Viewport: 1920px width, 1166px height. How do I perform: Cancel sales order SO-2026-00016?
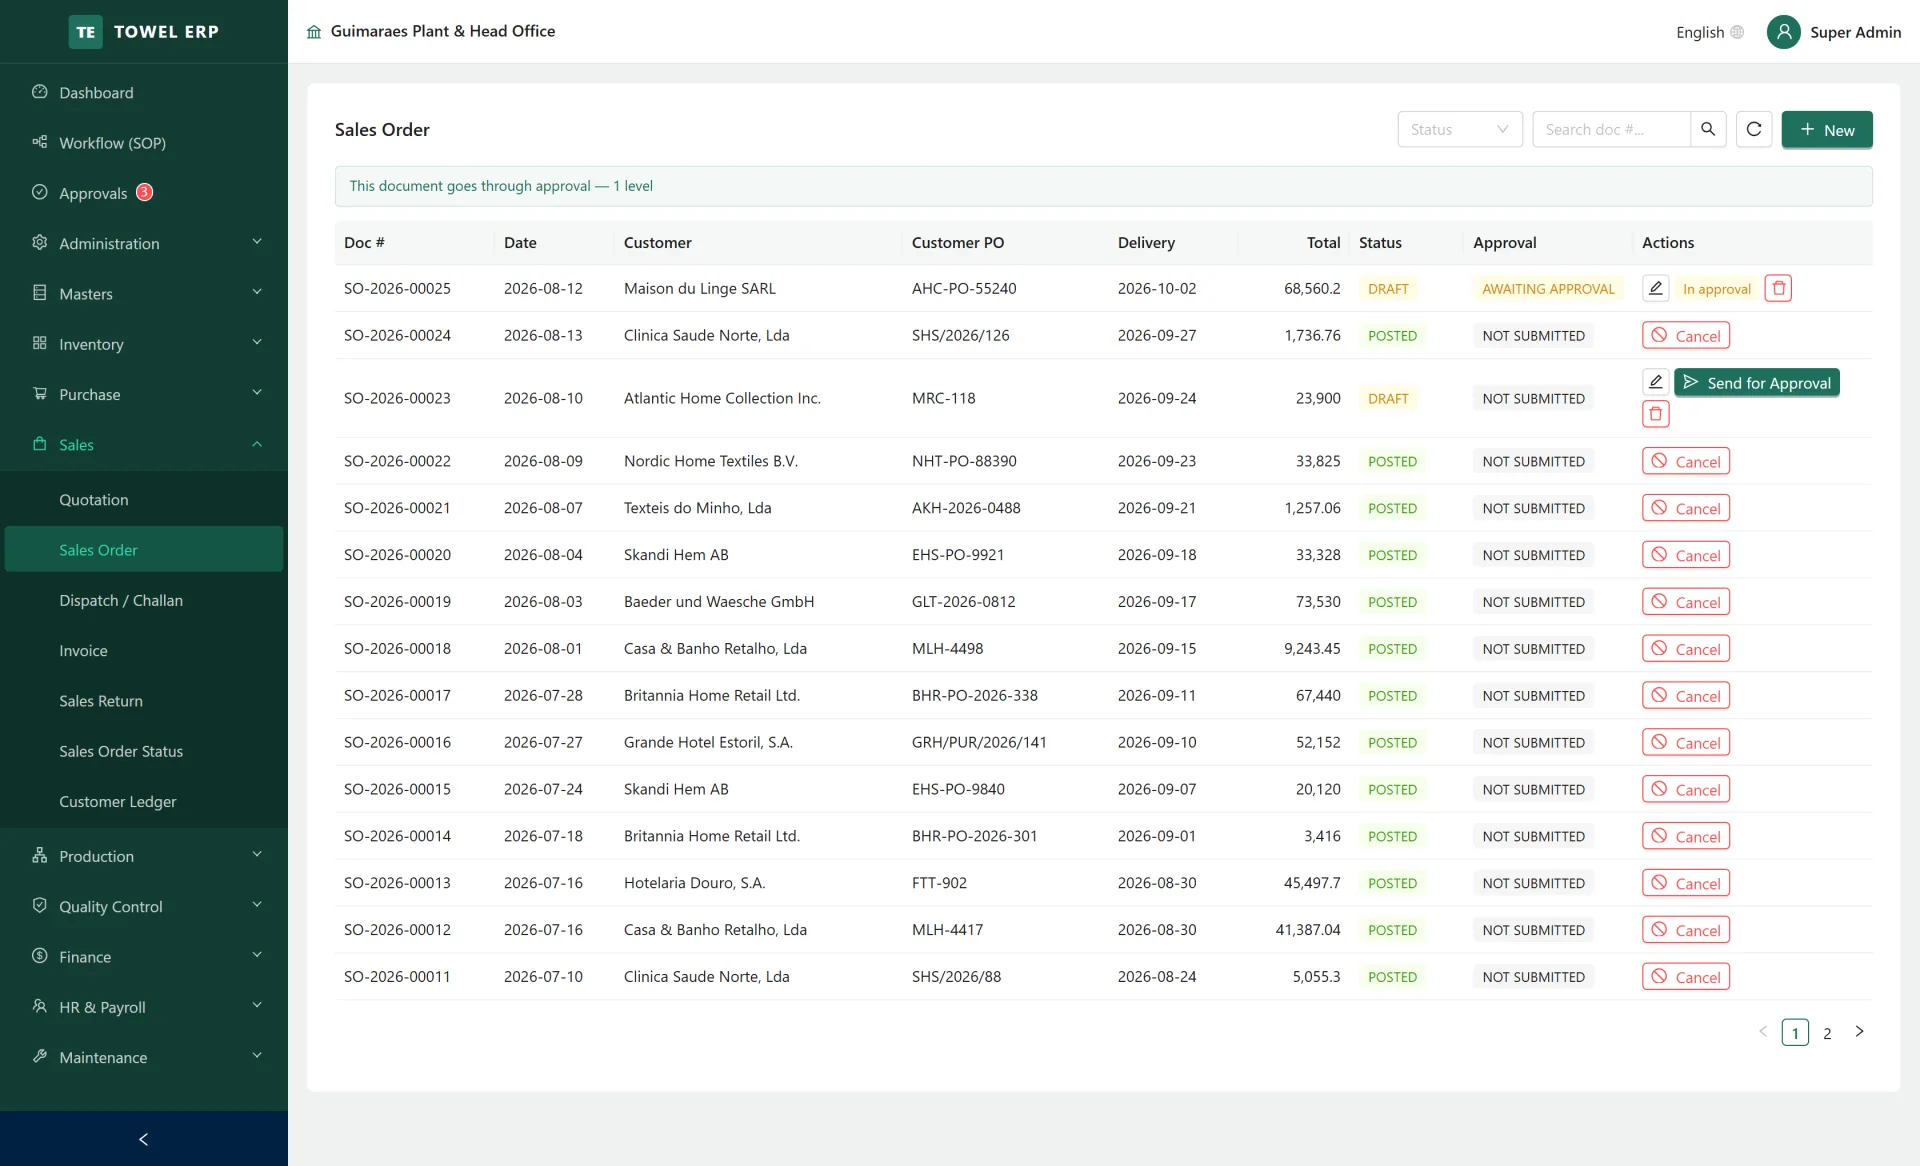[1686, 742]
